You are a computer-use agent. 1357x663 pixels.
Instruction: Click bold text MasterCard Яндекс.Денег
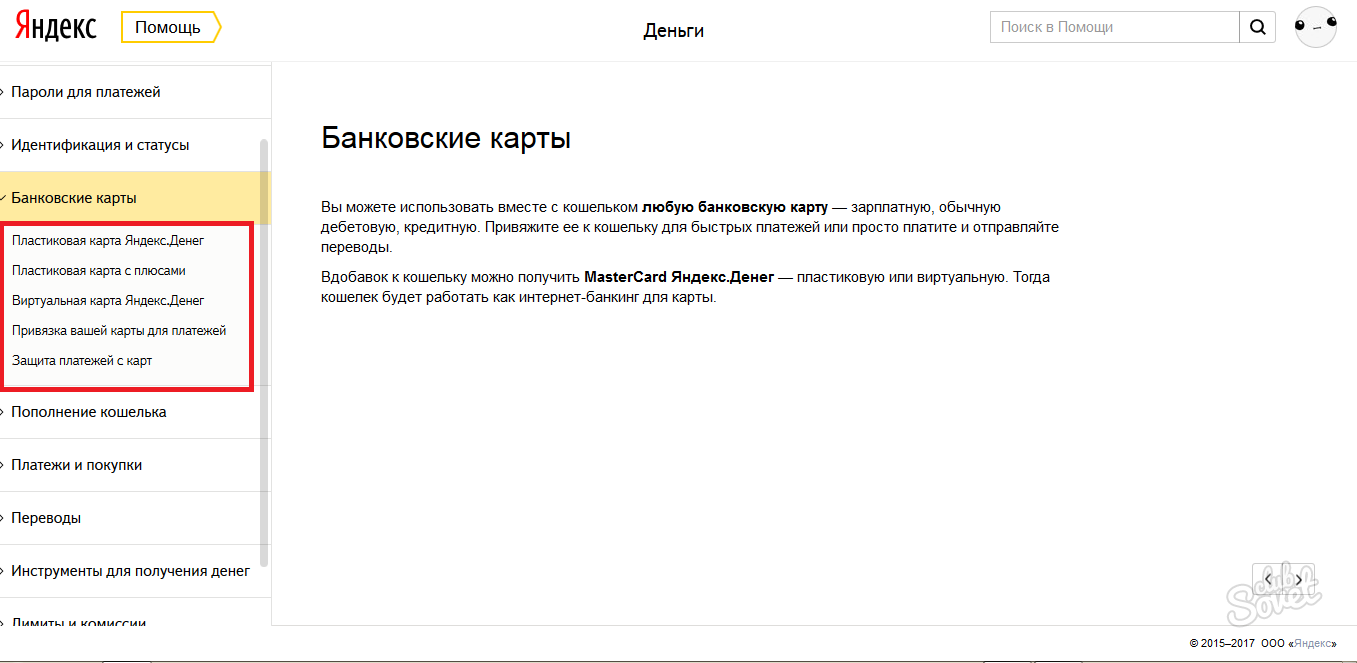click(x=678, y=277)
